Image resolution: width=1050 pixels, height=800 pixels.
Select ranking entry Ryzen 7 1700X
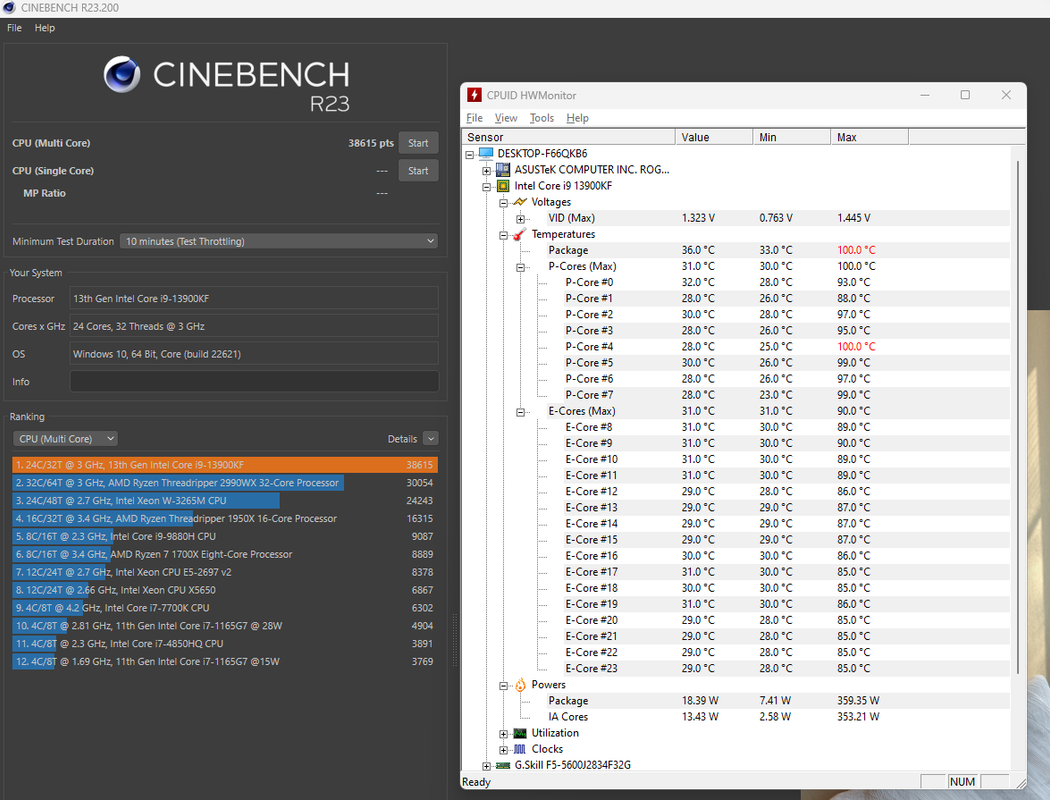[225, 554]
